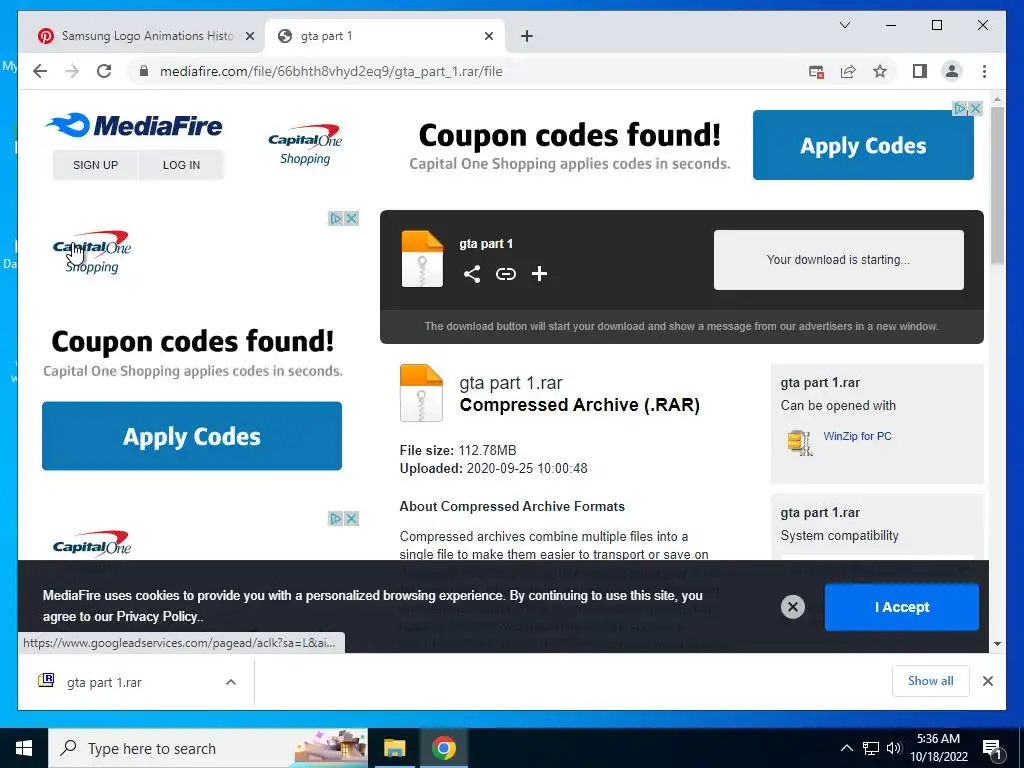Copy link icon beside share icon

click(x=505, y=274)
